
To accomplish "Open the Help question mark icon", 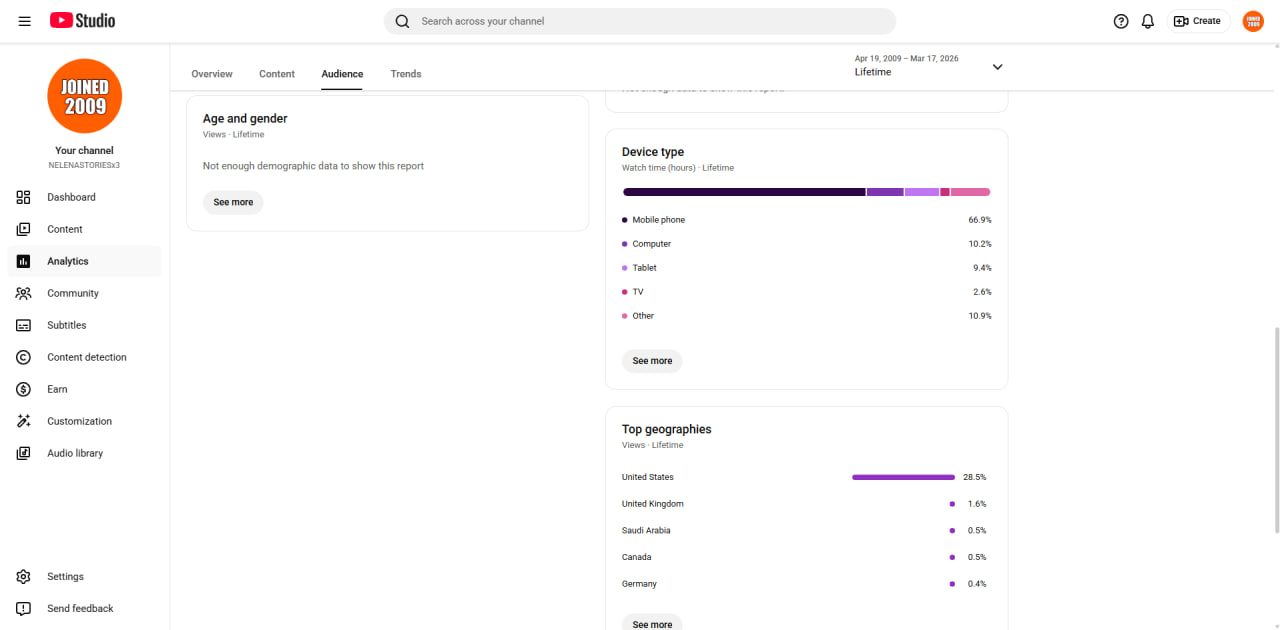I will 1121,21.
